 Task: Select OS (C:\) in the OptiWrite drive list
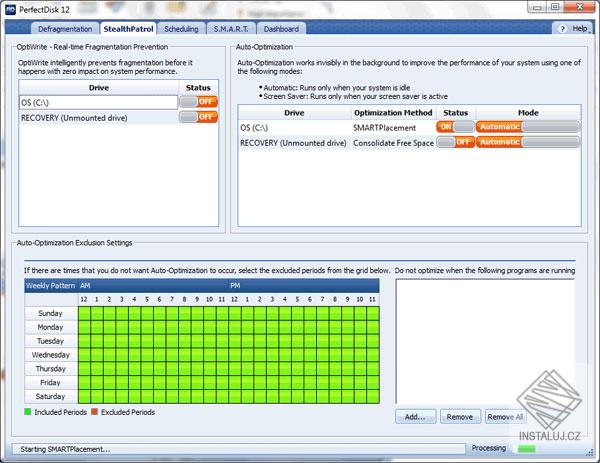pyautogui.click(x=98, y=102)
